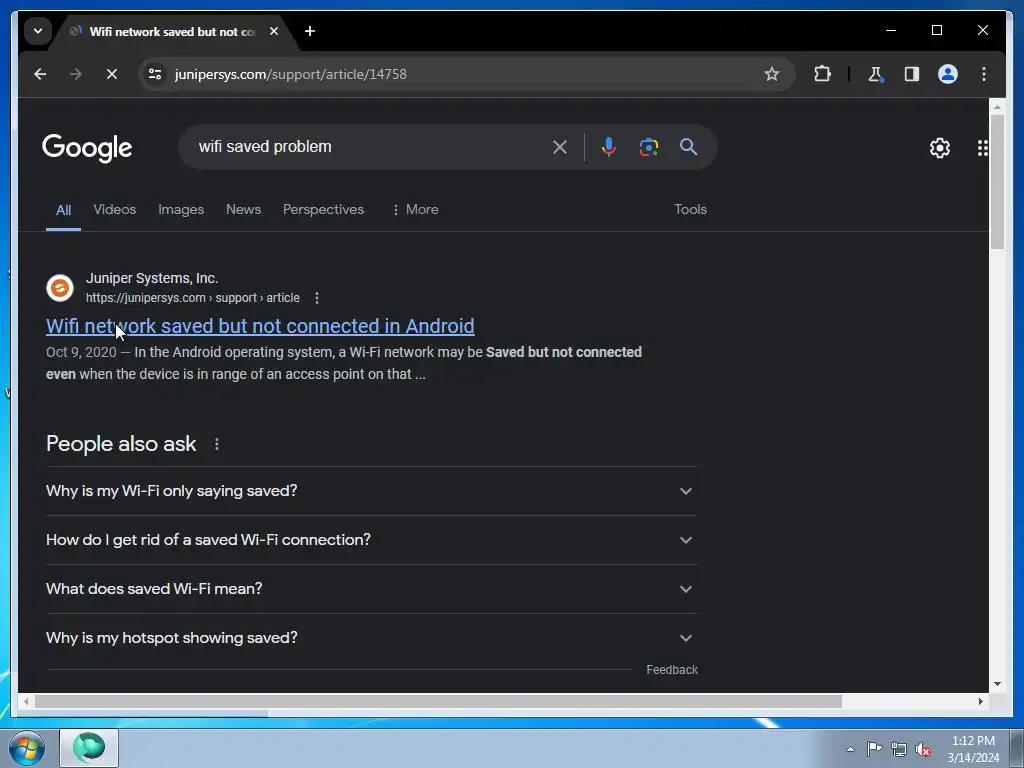Search by image with Google Lens icon

pos(648,147)
